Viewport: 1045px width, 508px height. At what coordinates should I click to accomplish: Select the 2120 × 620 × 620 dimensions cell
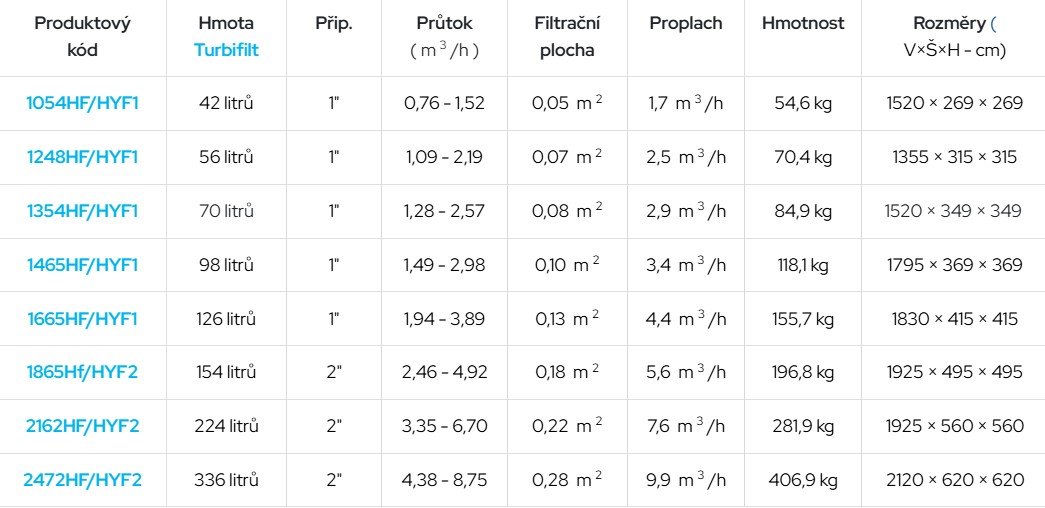[x=954, y=480]
